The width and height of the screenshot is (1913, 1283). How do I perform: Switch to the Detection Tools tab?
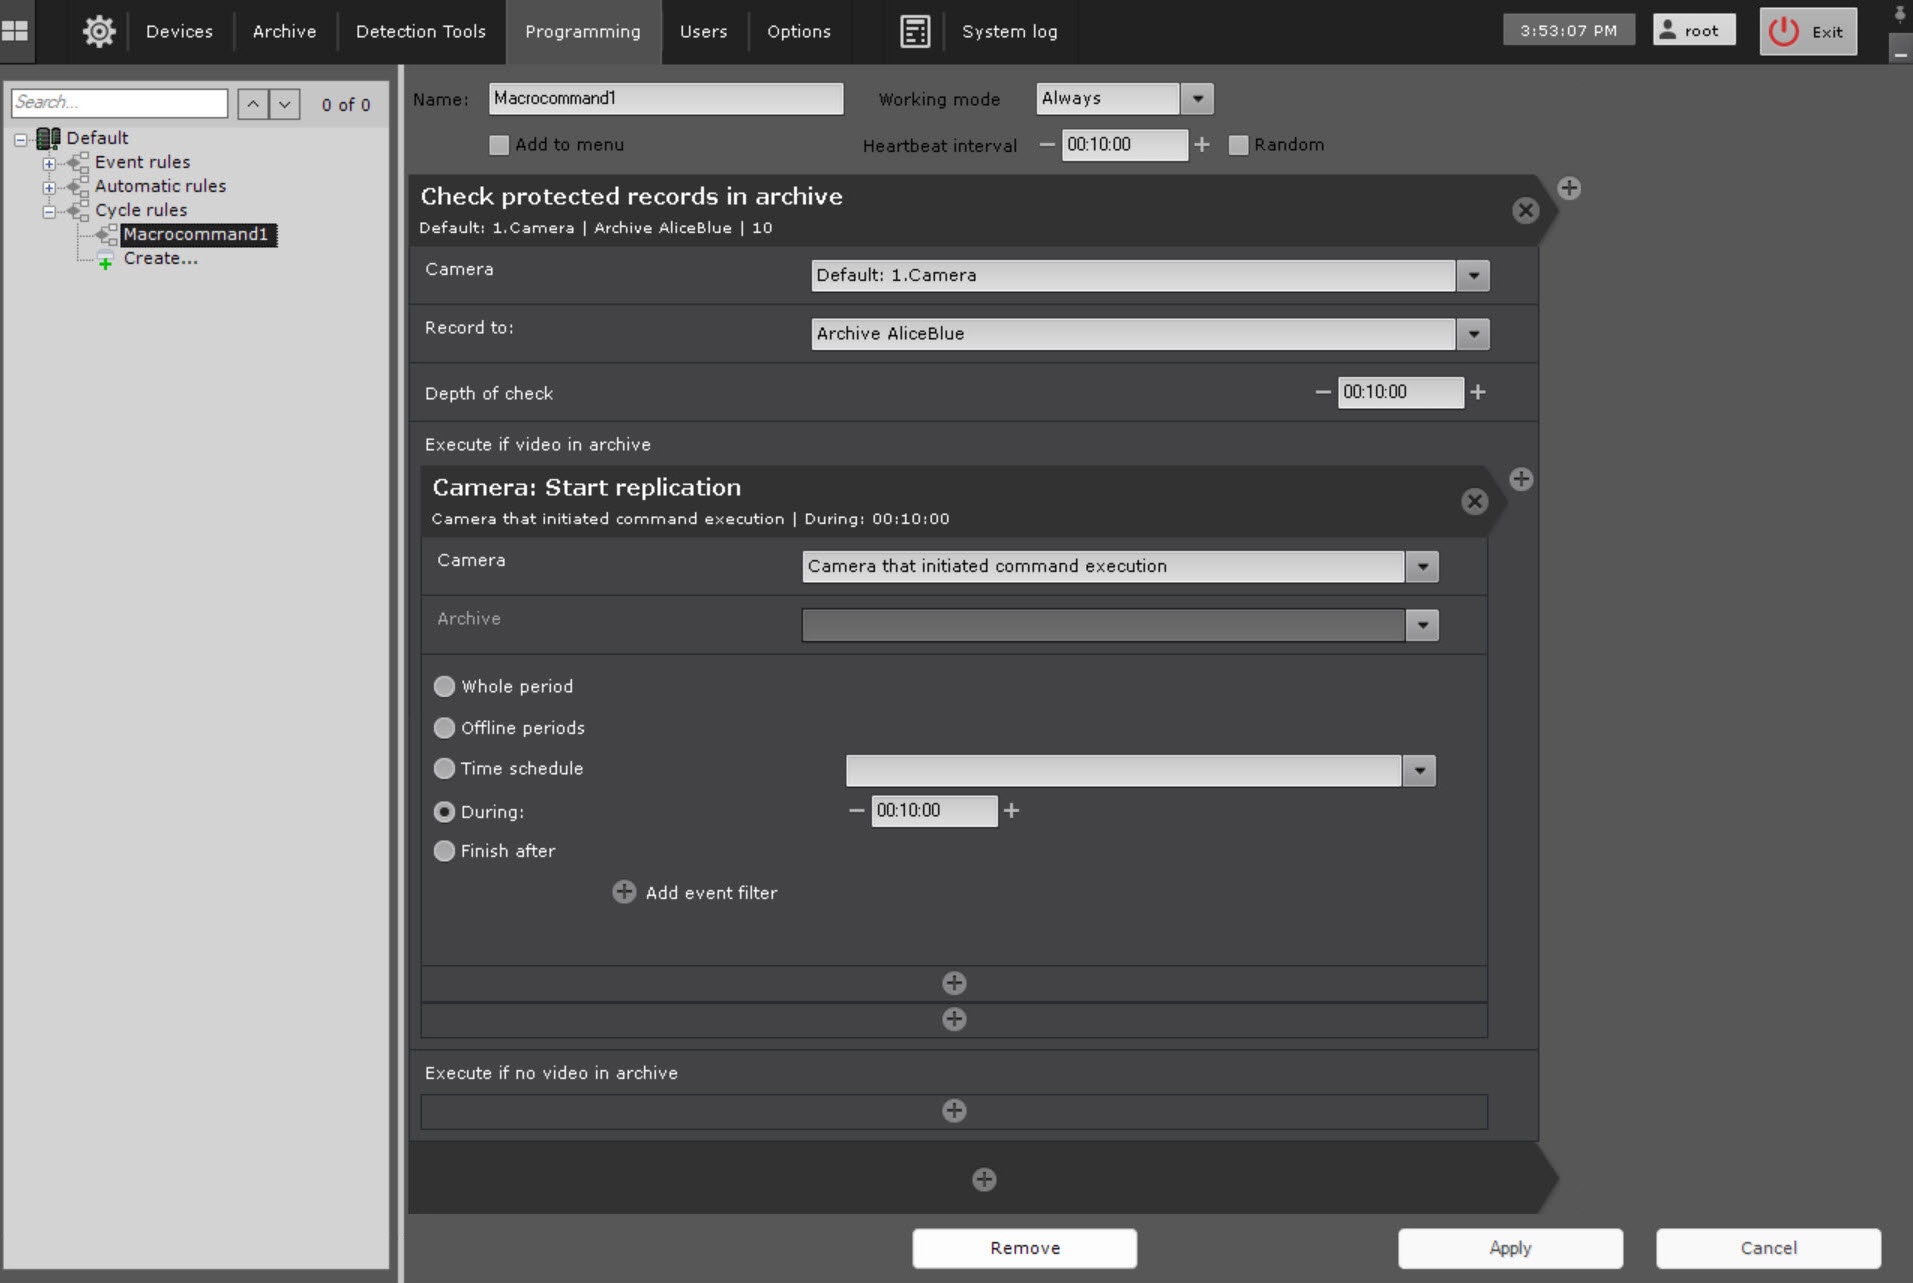tap(420, 31)
